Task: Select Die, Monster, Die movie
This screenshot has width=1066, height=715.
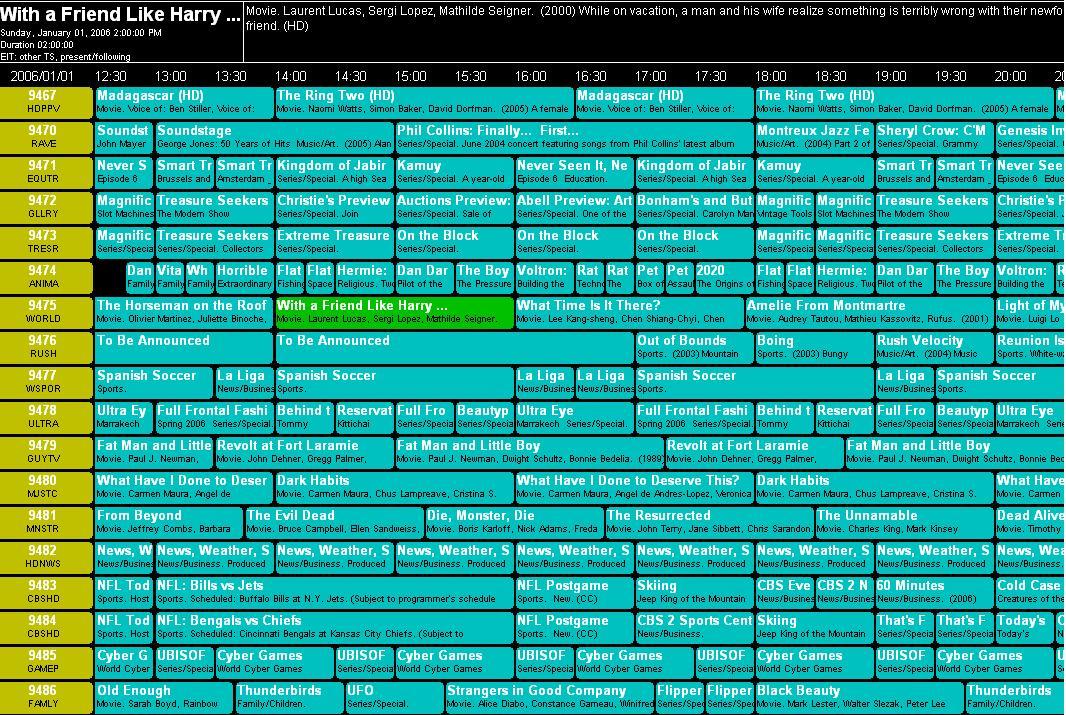Action: [x=514, y=522]
